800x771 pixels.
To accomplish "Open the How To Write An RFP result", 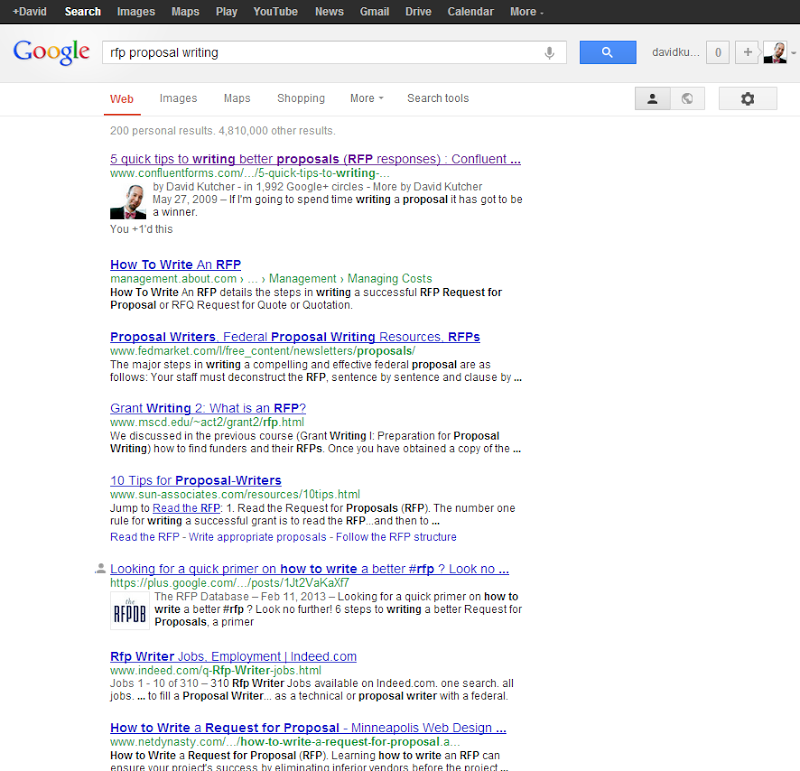I will 176,264.
